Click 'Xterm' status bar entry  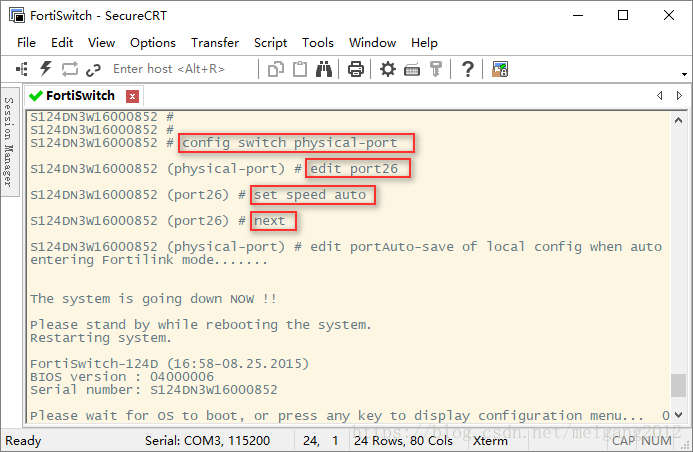pos(490,441)
